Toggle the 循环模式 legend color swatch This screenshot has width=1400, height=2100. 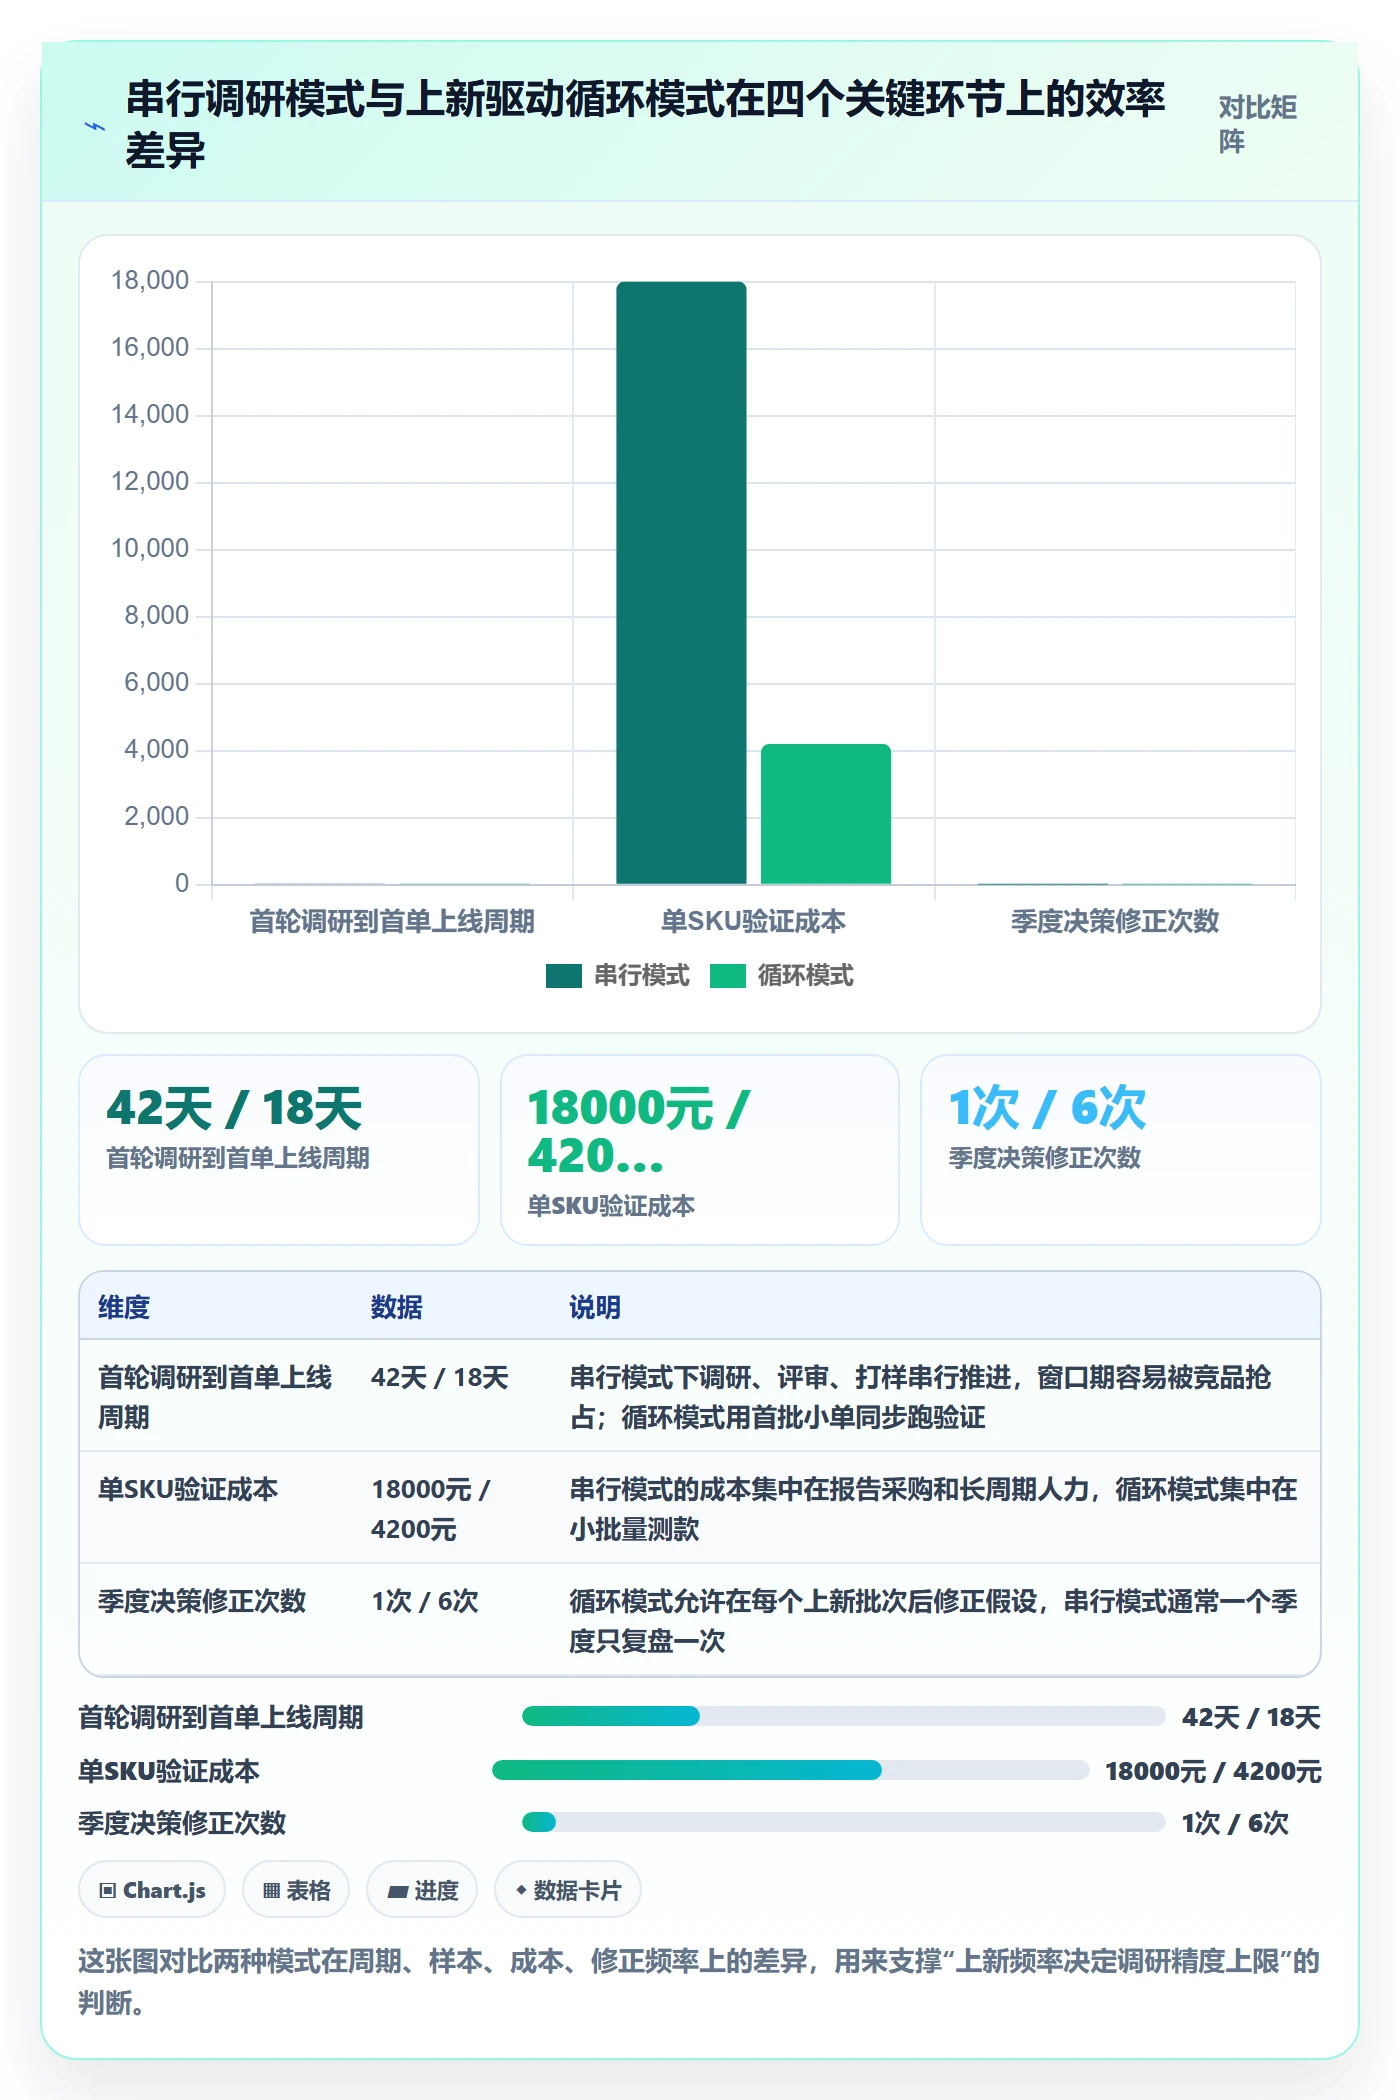tap(727, 976)
